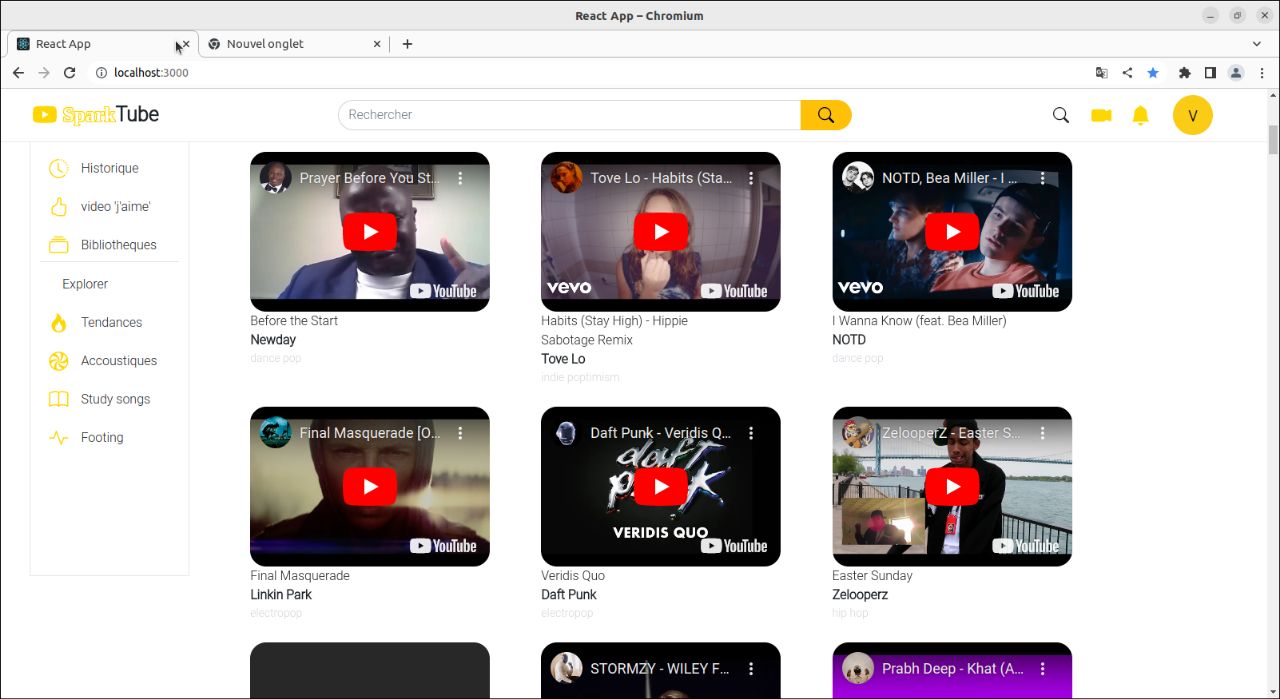Click the 'indie poptimism' genre label
The image size is (1280, 699).
coord(580,378)
